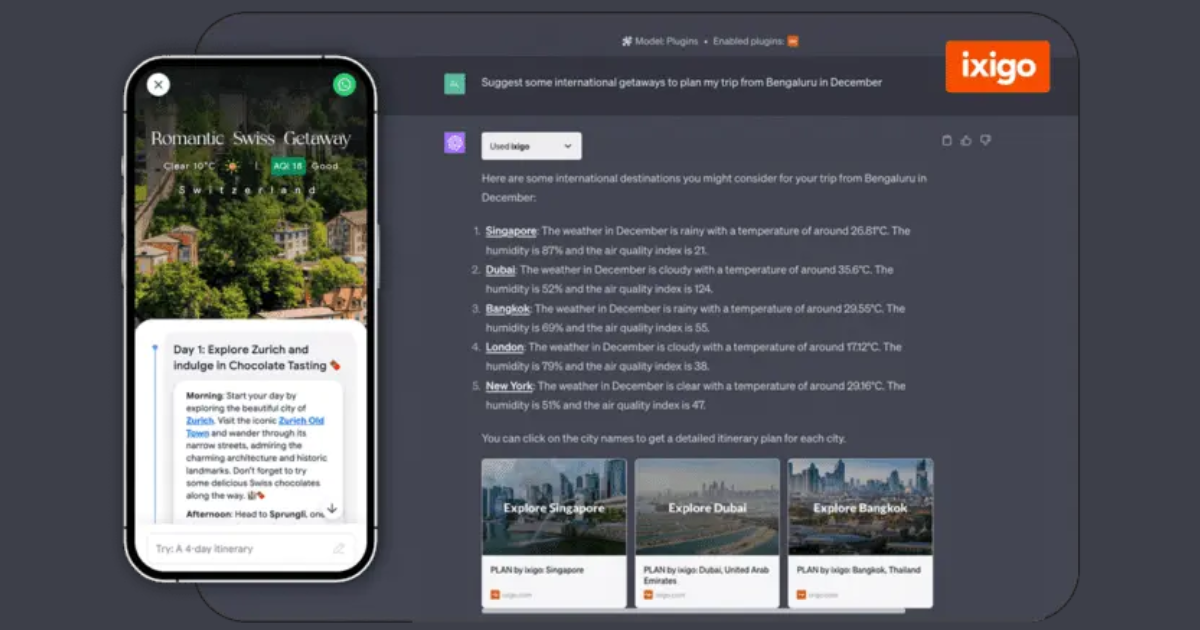Click the 'Day 1: Explore Zurich' heading
The width and height of the screenshot is (1200, 630).
point(257,358)
